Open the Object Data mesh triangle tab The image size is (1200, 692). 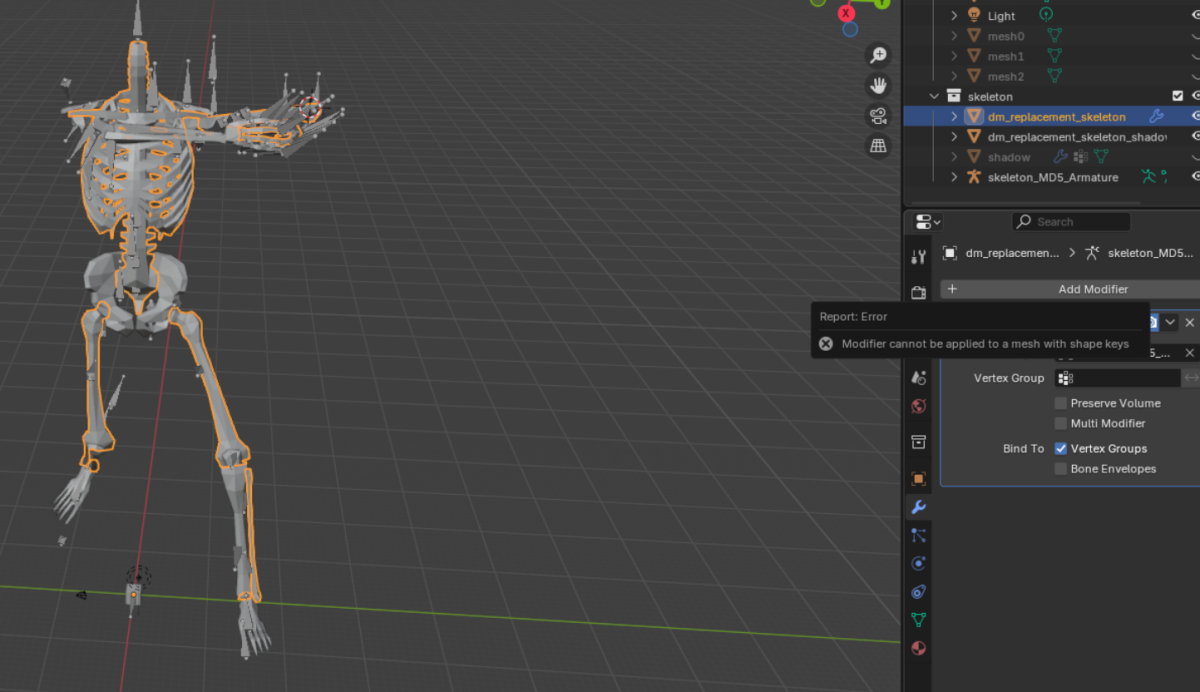(918, 620)
